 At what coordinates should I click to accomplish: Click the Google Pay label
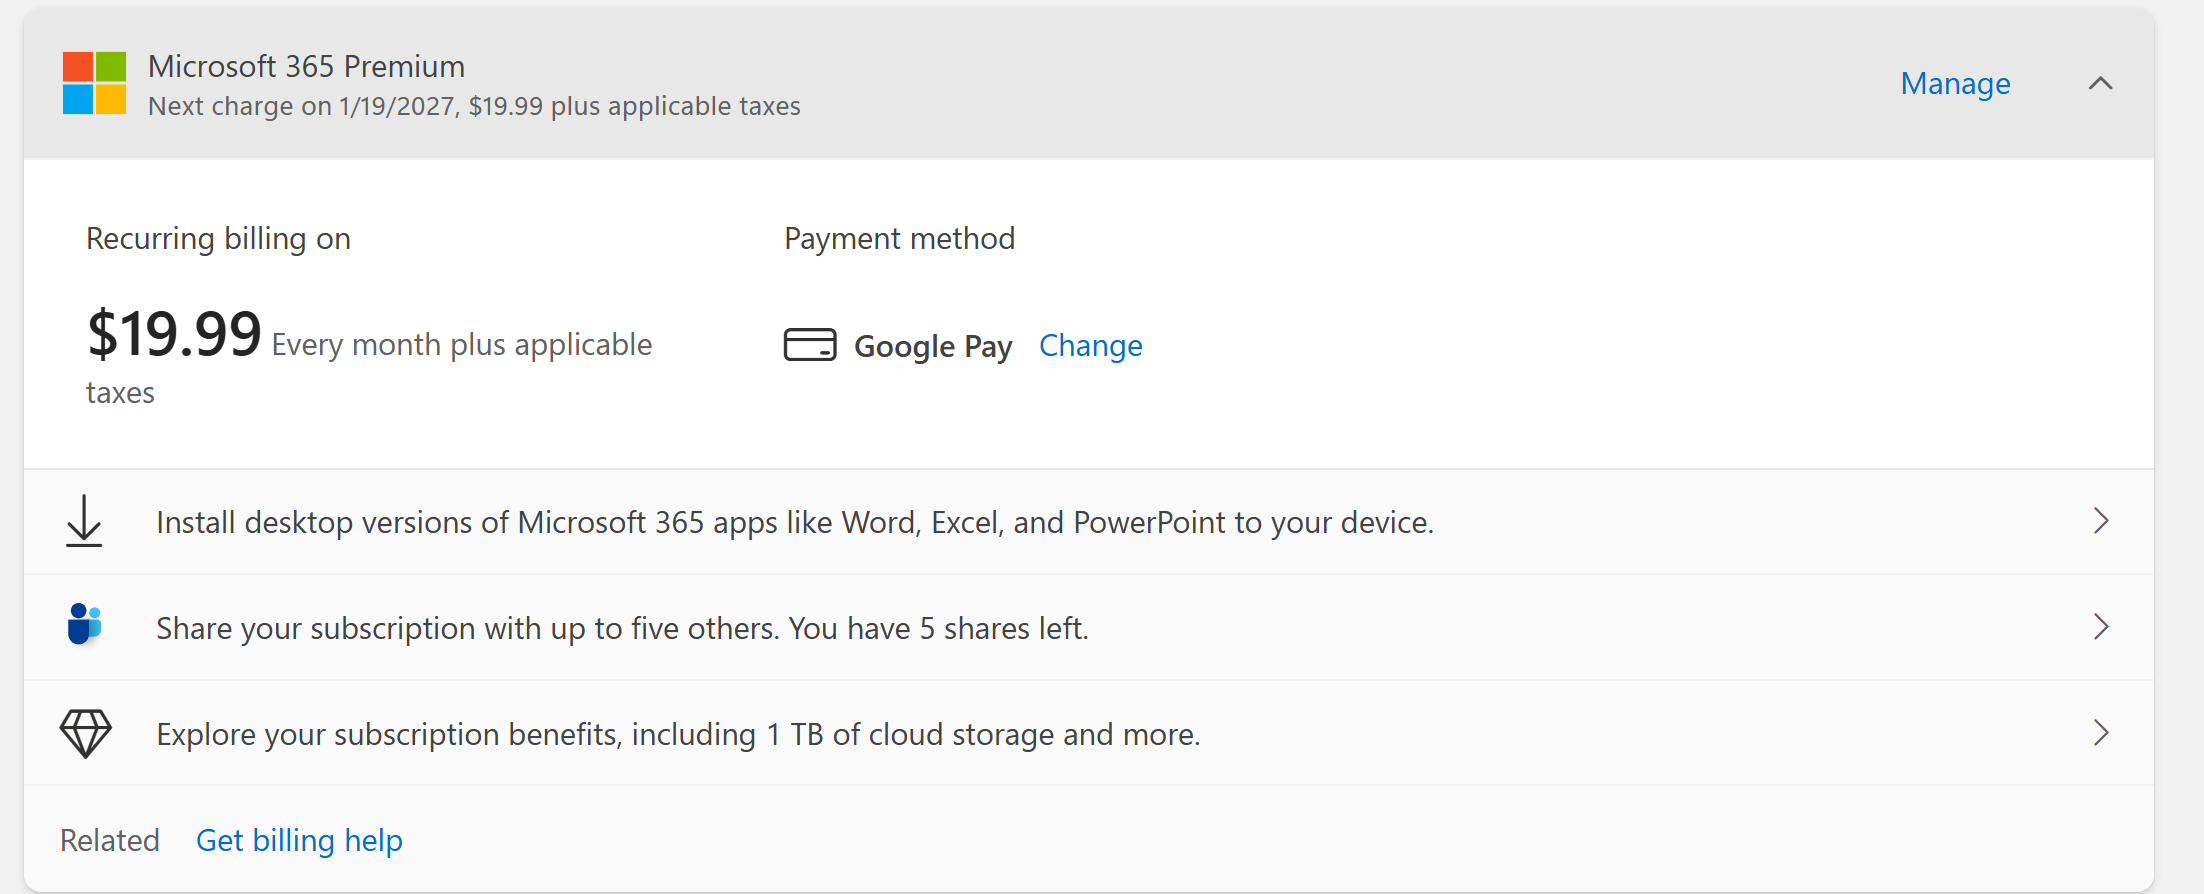point(933,347)
